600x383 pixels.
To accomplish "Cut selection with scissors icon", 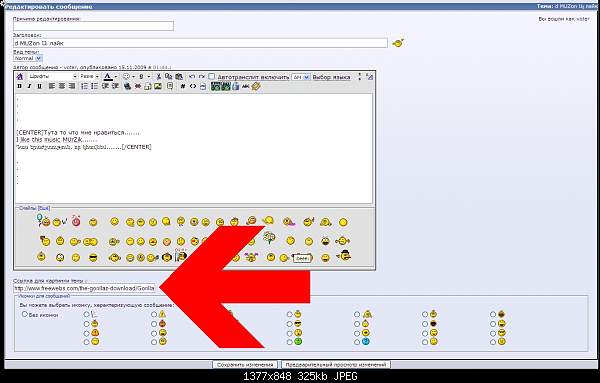I will tap(158, 77).
